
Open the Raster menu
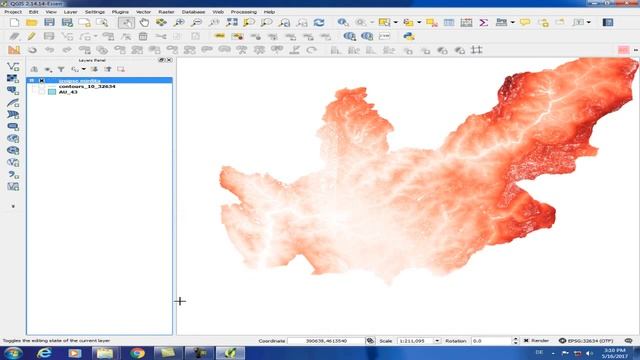pyautogui.click(x=166, y=12)
